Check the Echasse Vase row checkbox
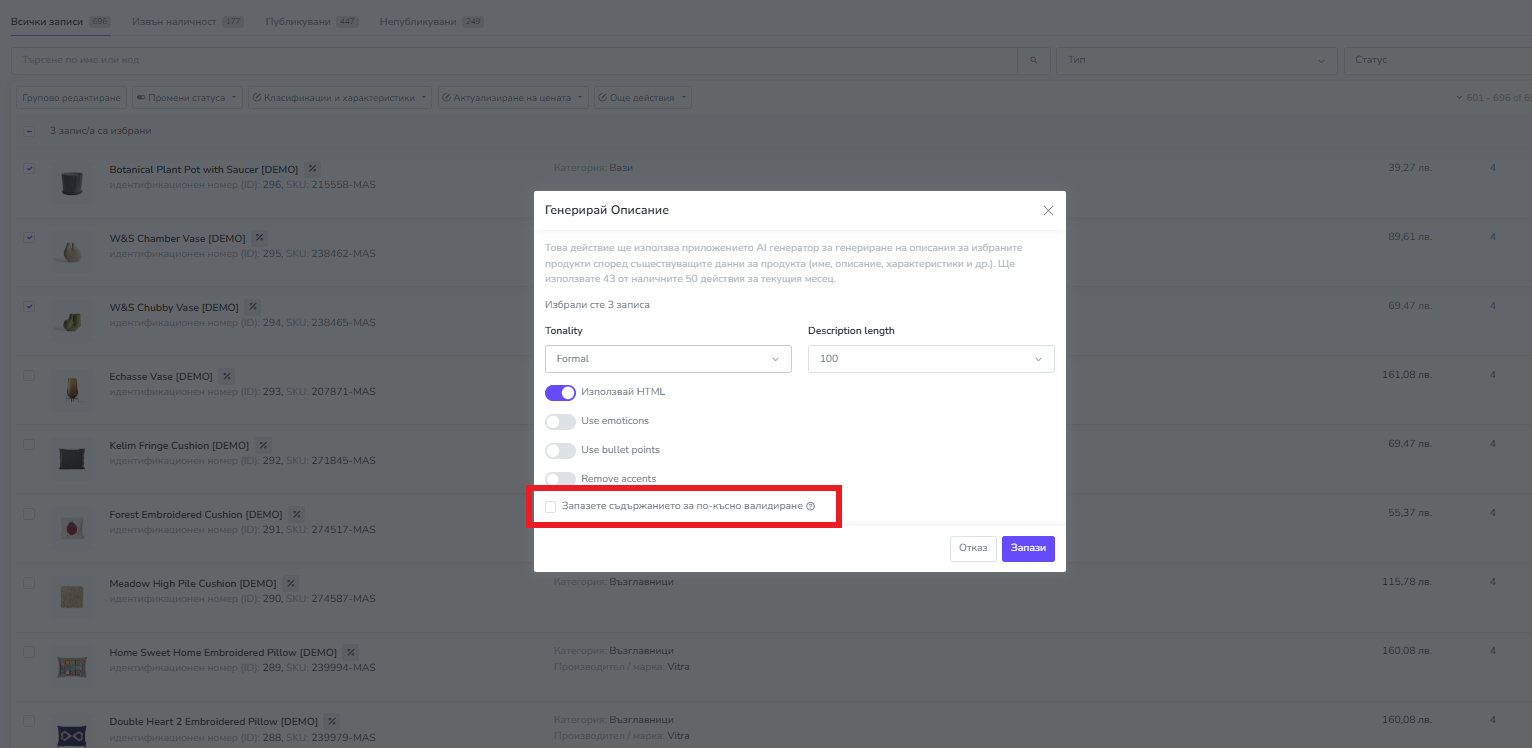Screen dimensions: 1532x748 point(29,375)
